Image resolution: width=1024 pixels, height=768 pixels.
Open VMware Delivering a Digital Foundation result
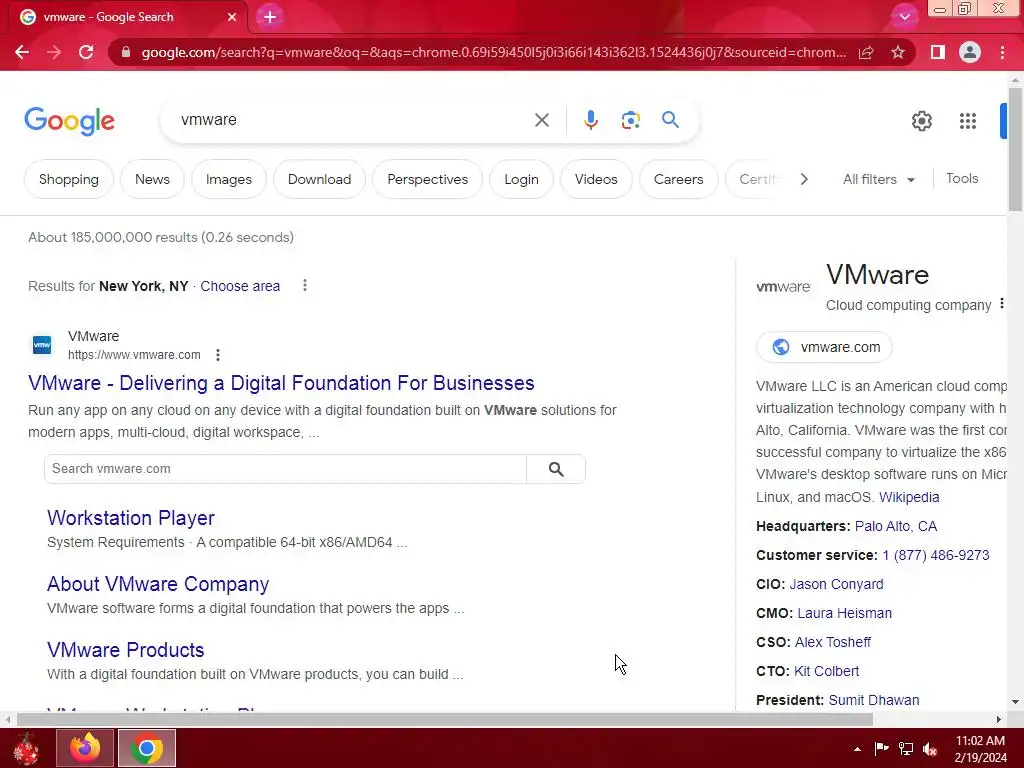281,383
